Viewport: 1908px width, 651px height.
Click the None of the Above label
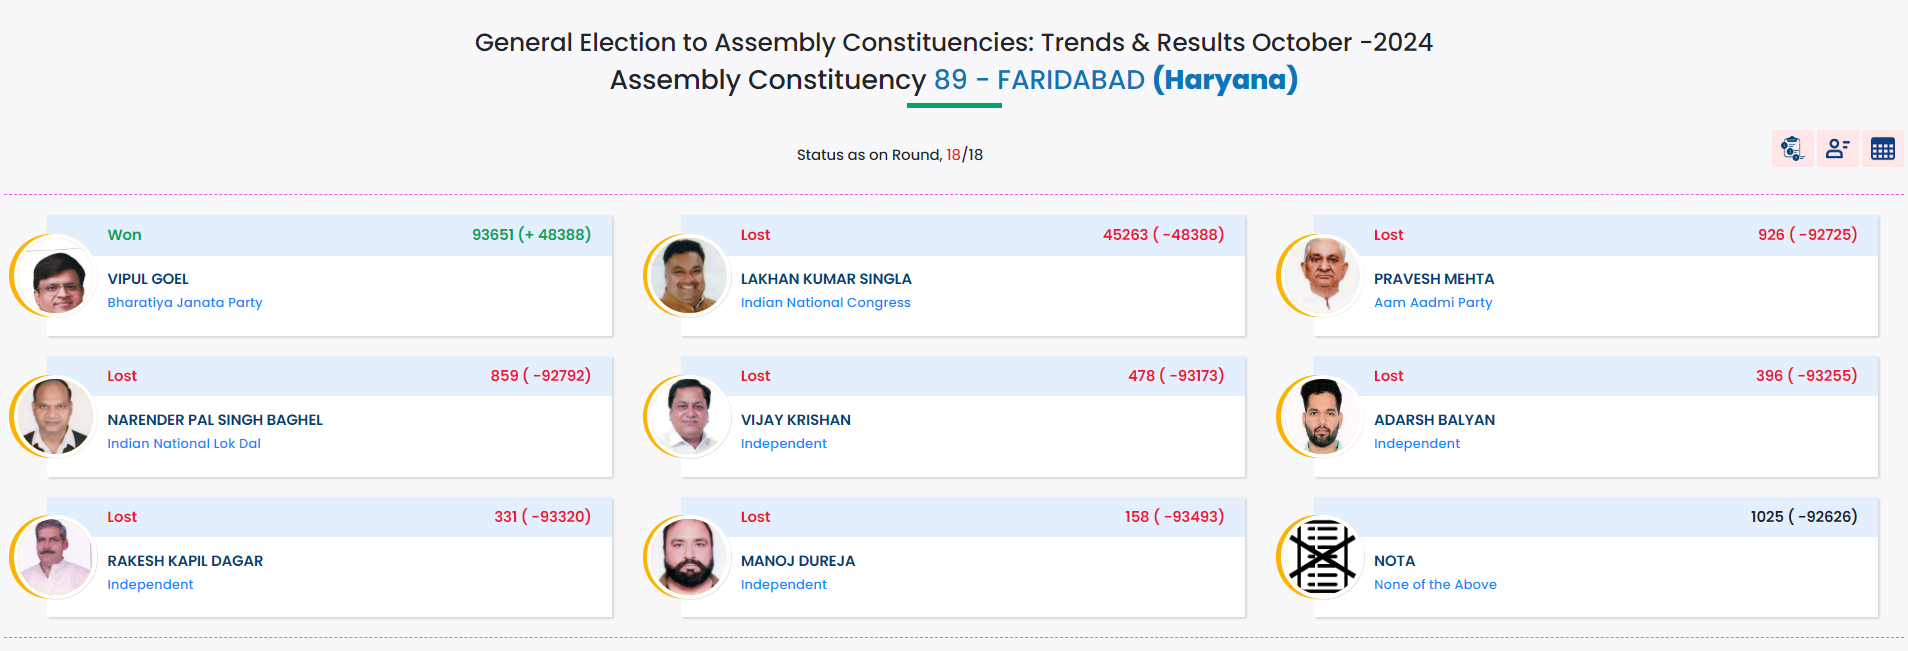(x=1435, y=584)
